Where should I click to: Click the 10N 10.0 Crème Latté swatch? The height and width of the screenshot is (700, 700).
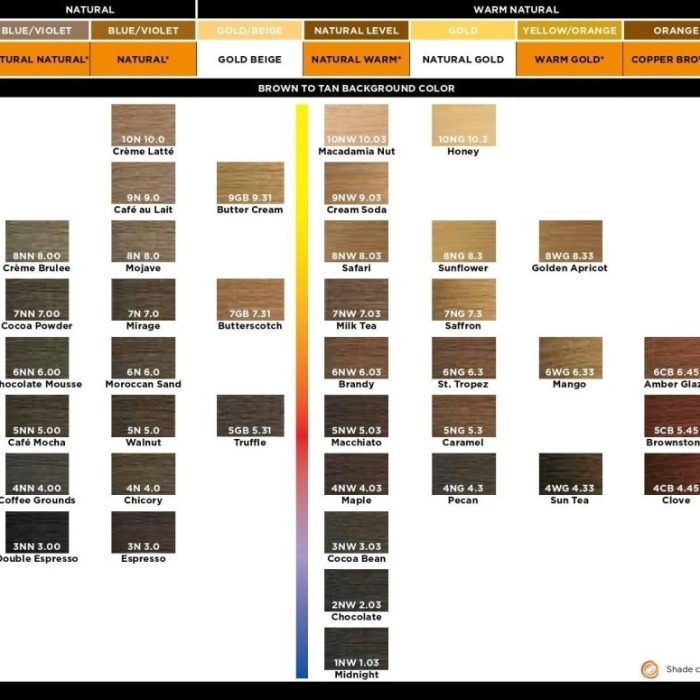[143, 125]
